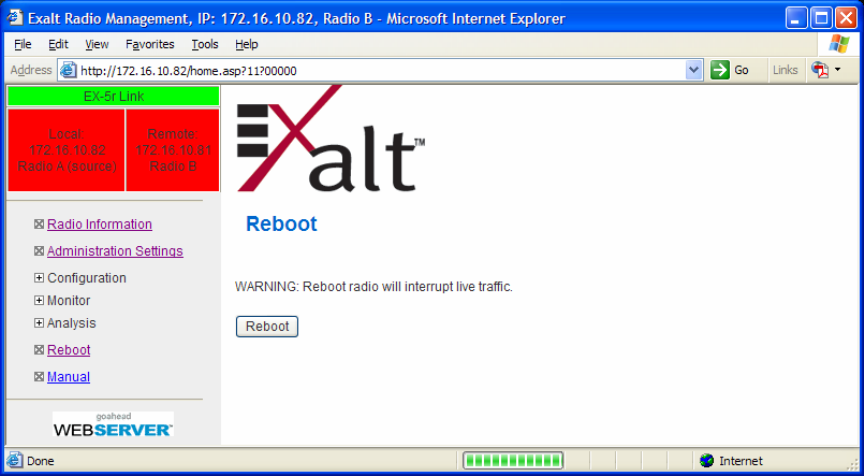This screenshot has height=476, width=864.
Task: Click inside the address URL field
Action: coord(380,71)
